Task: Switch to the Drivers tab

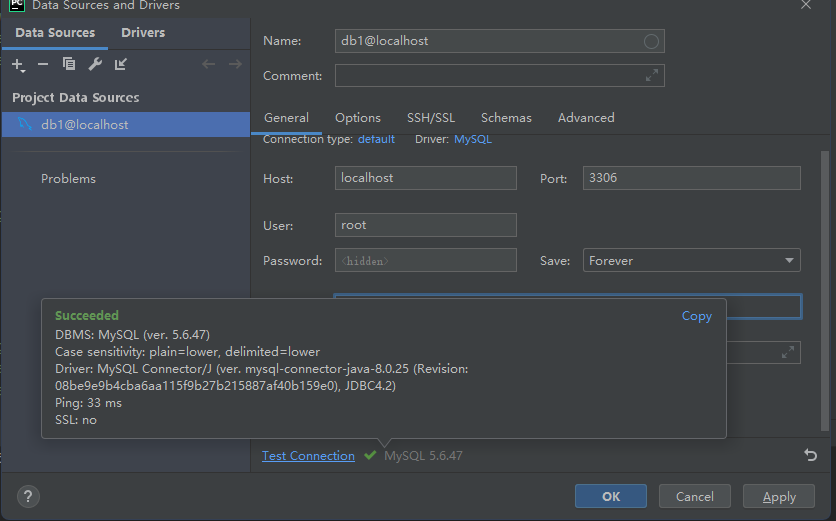Action: [143, 33]
